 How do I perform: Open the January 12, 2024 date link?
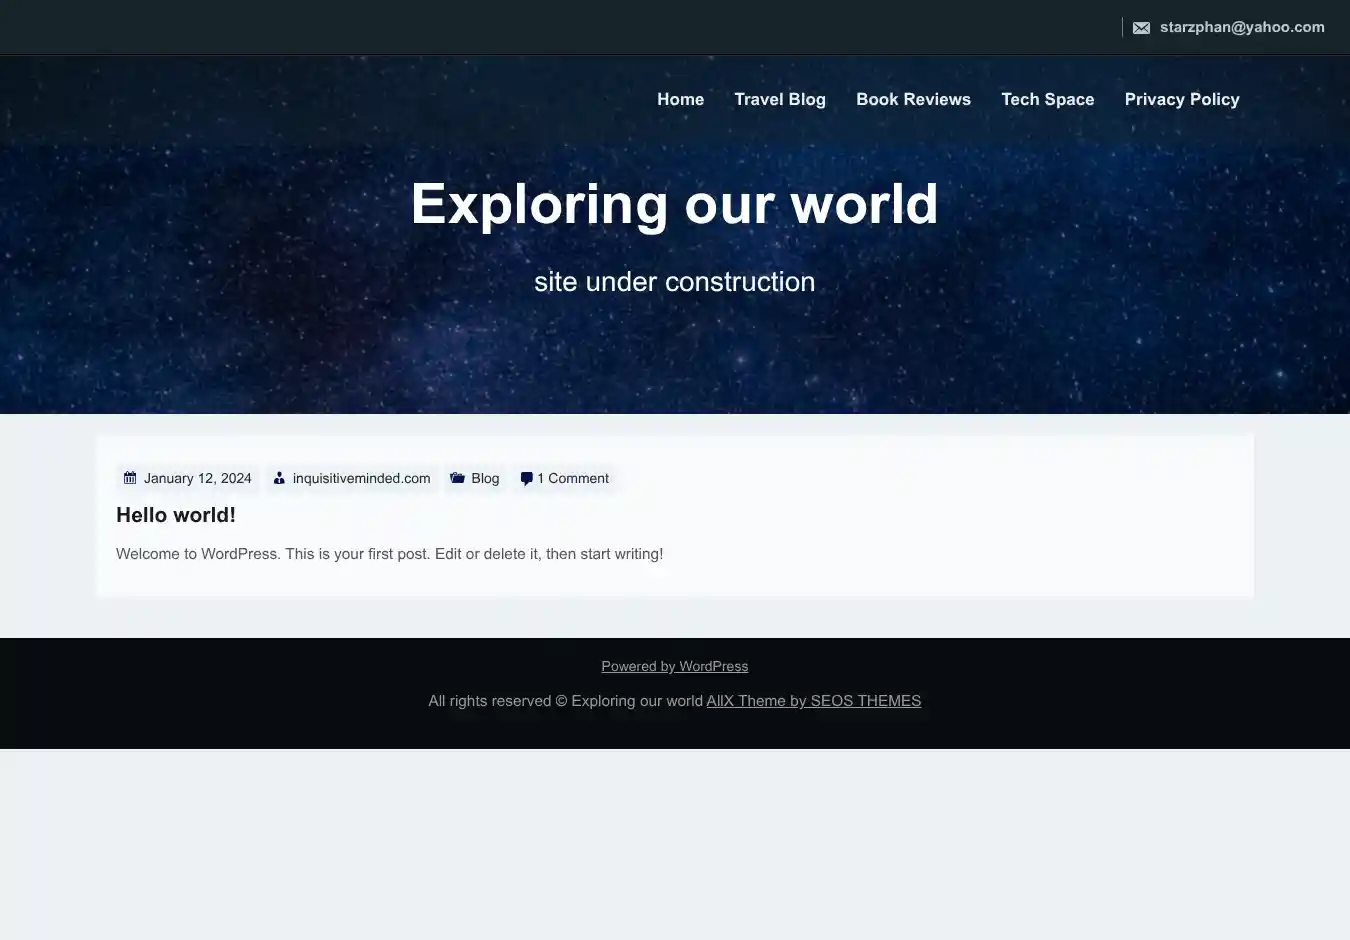tap(197, 478)
